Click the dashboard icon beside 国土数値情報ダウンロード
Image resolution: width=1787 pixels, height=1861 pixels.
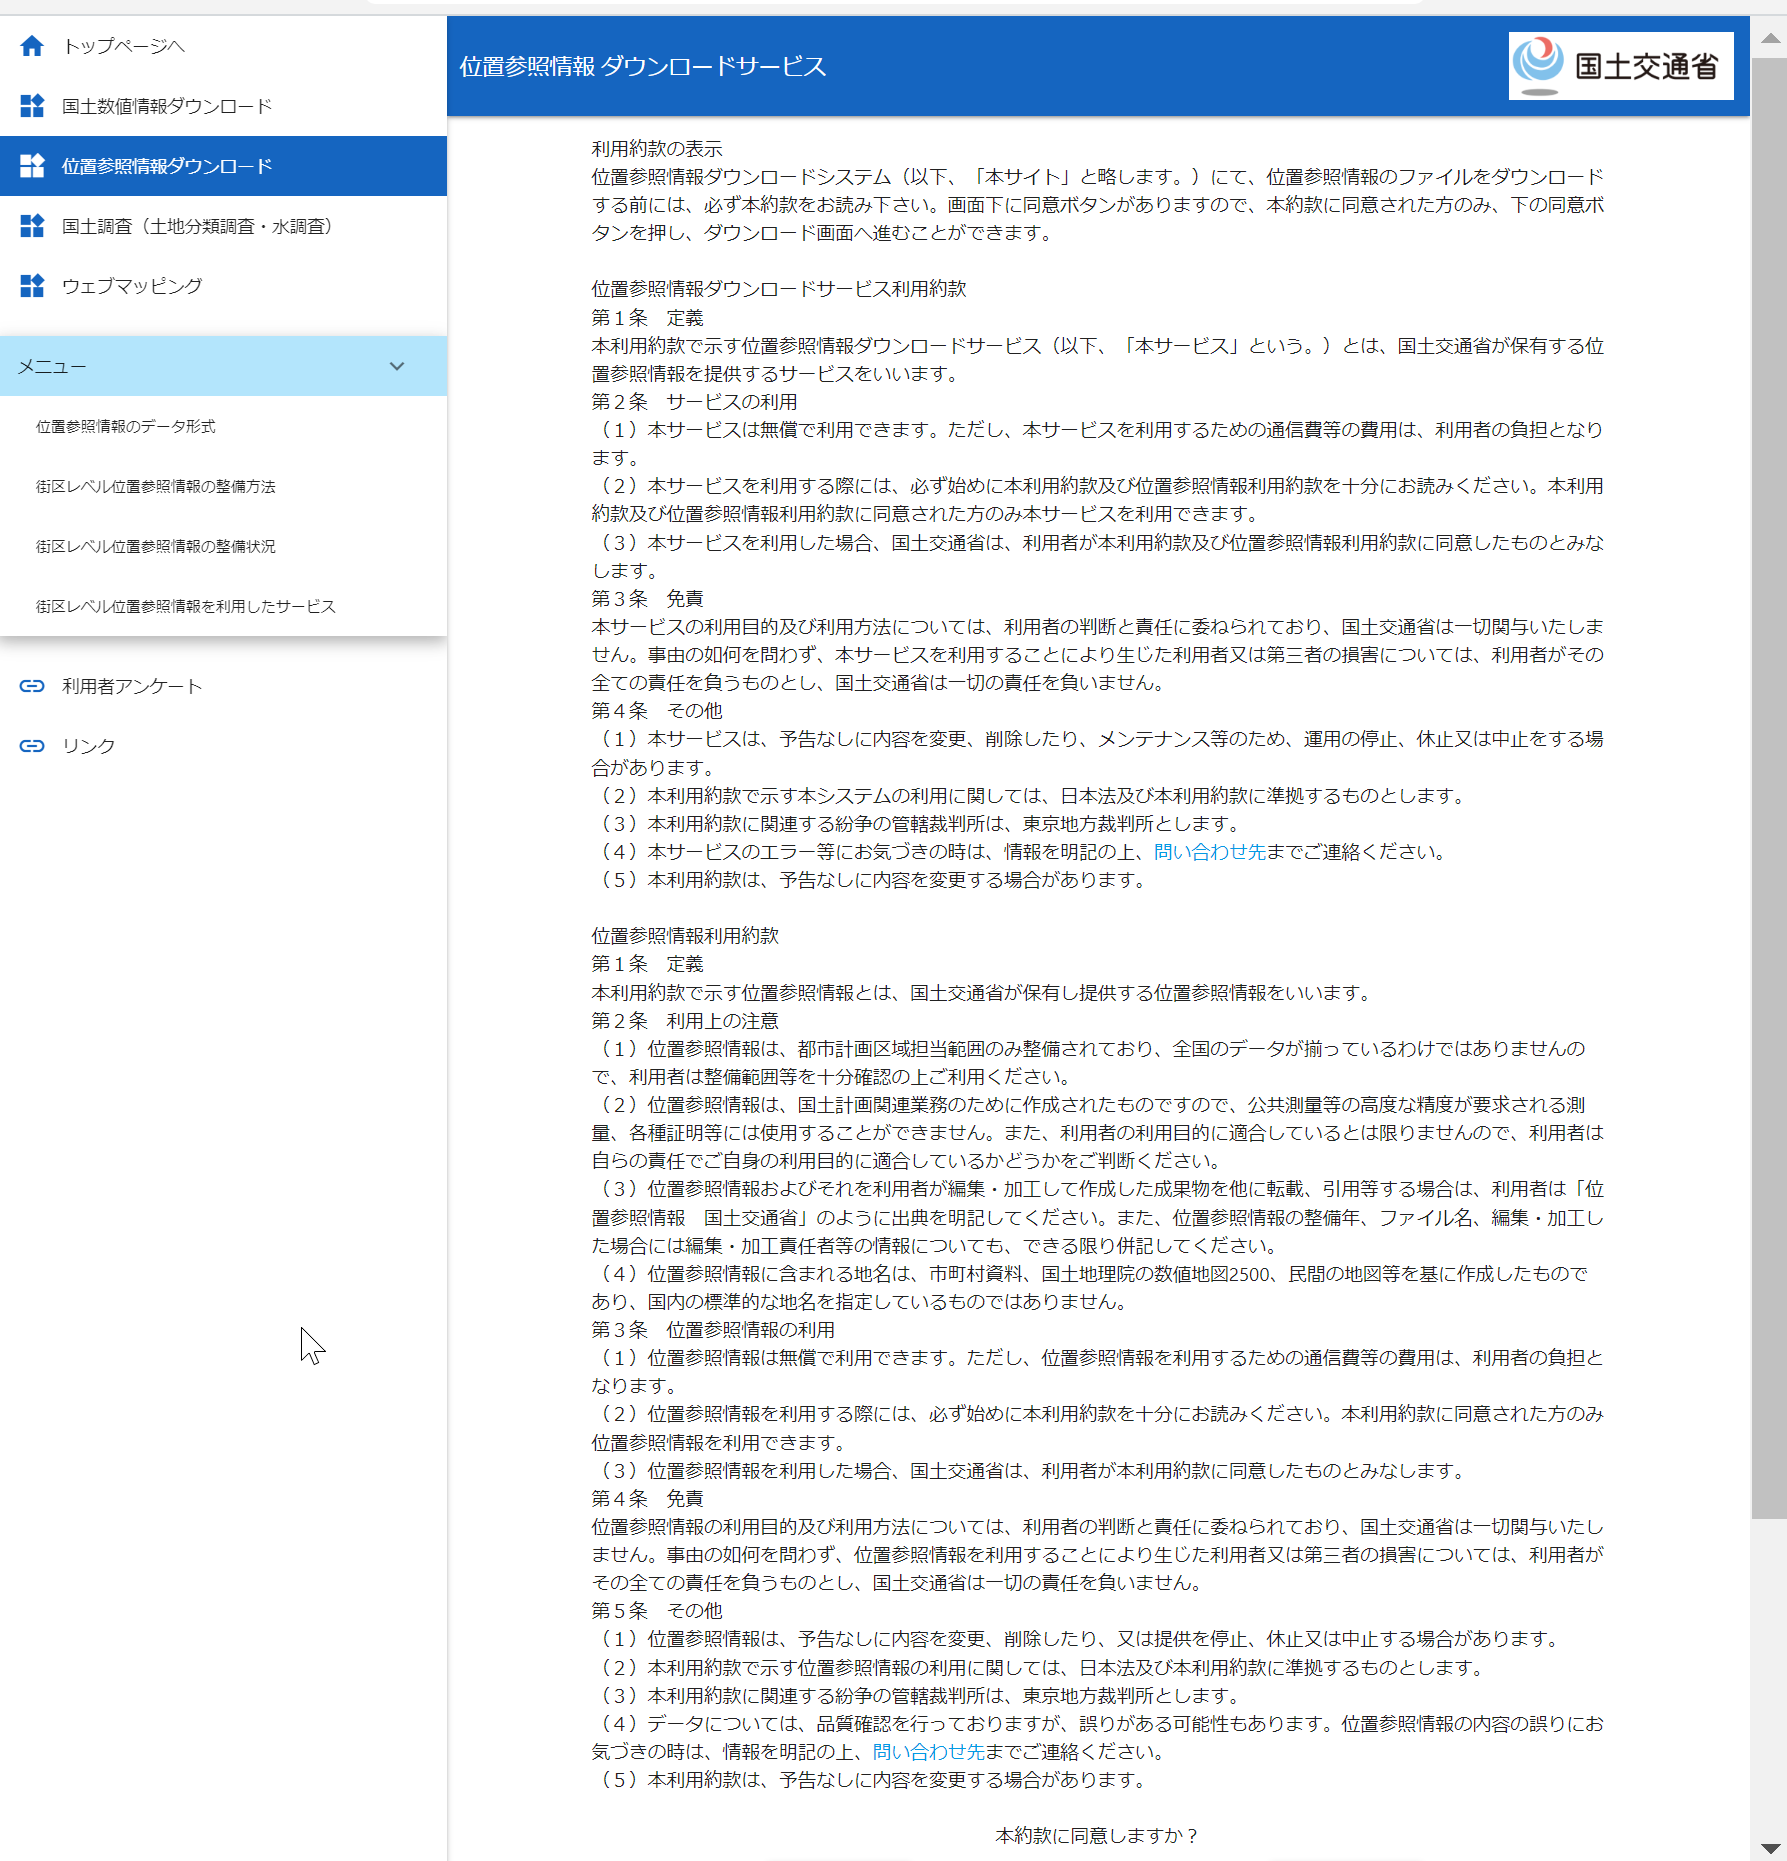click(32, 106)
